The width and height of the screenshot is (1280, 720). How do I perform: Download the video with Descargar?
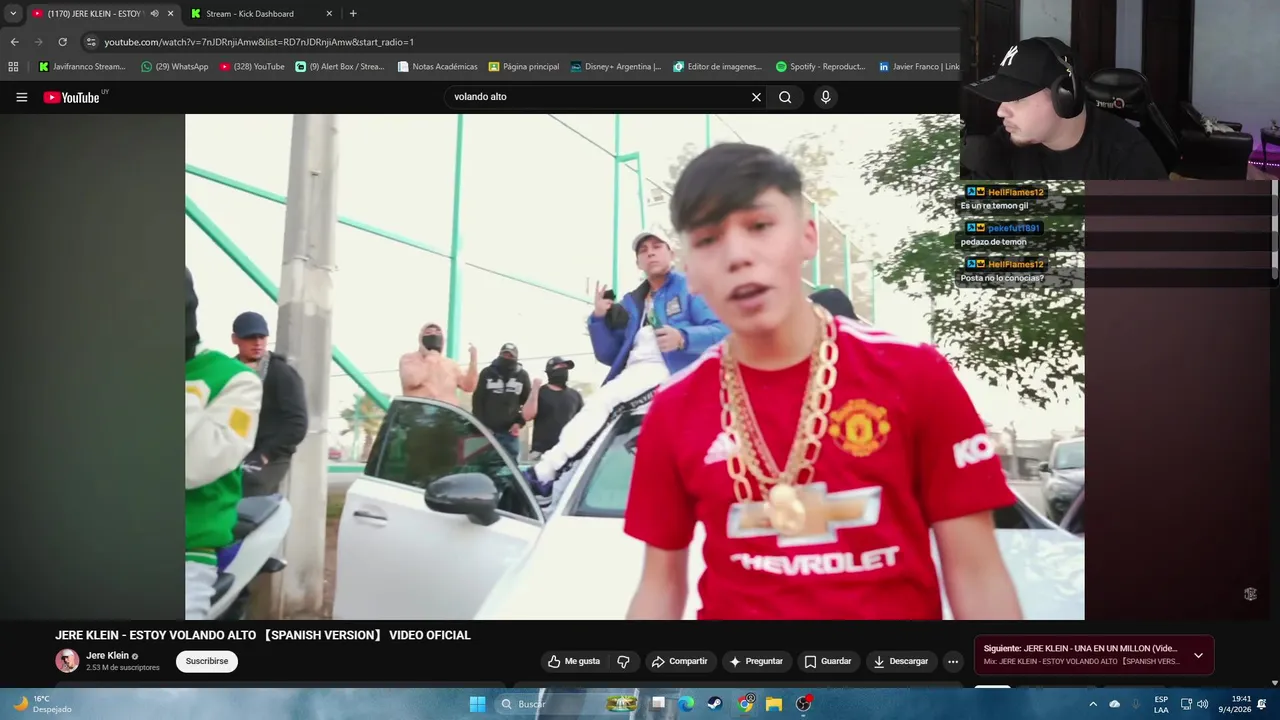click(901, 661)
